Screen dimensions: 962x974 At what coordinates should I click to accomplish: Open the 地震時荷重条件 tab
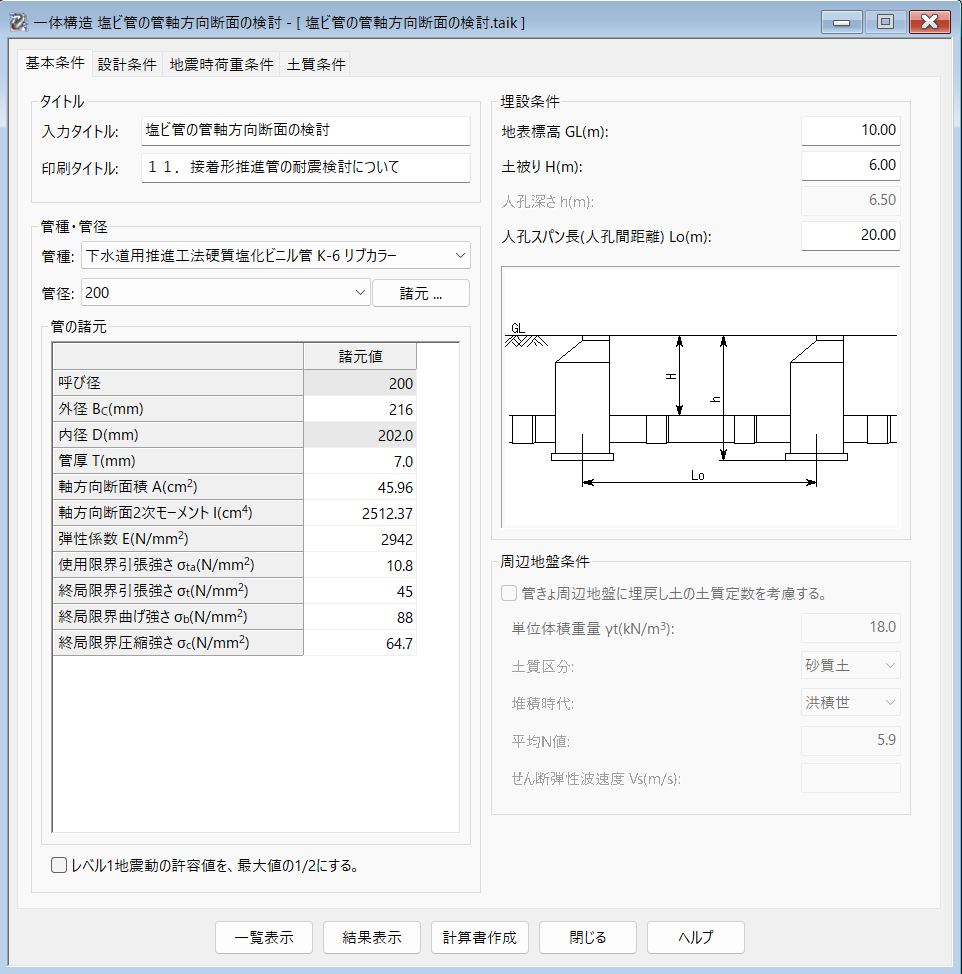[x=221, y=64]
